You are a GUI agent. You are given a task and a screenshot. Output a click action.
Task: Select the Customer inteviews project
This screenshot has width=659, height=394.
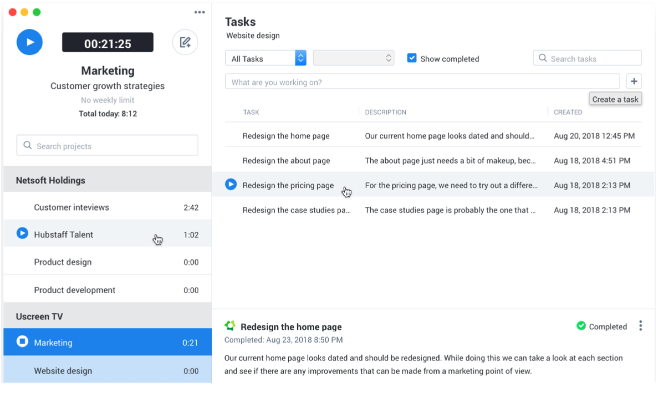tap(107, 207)
